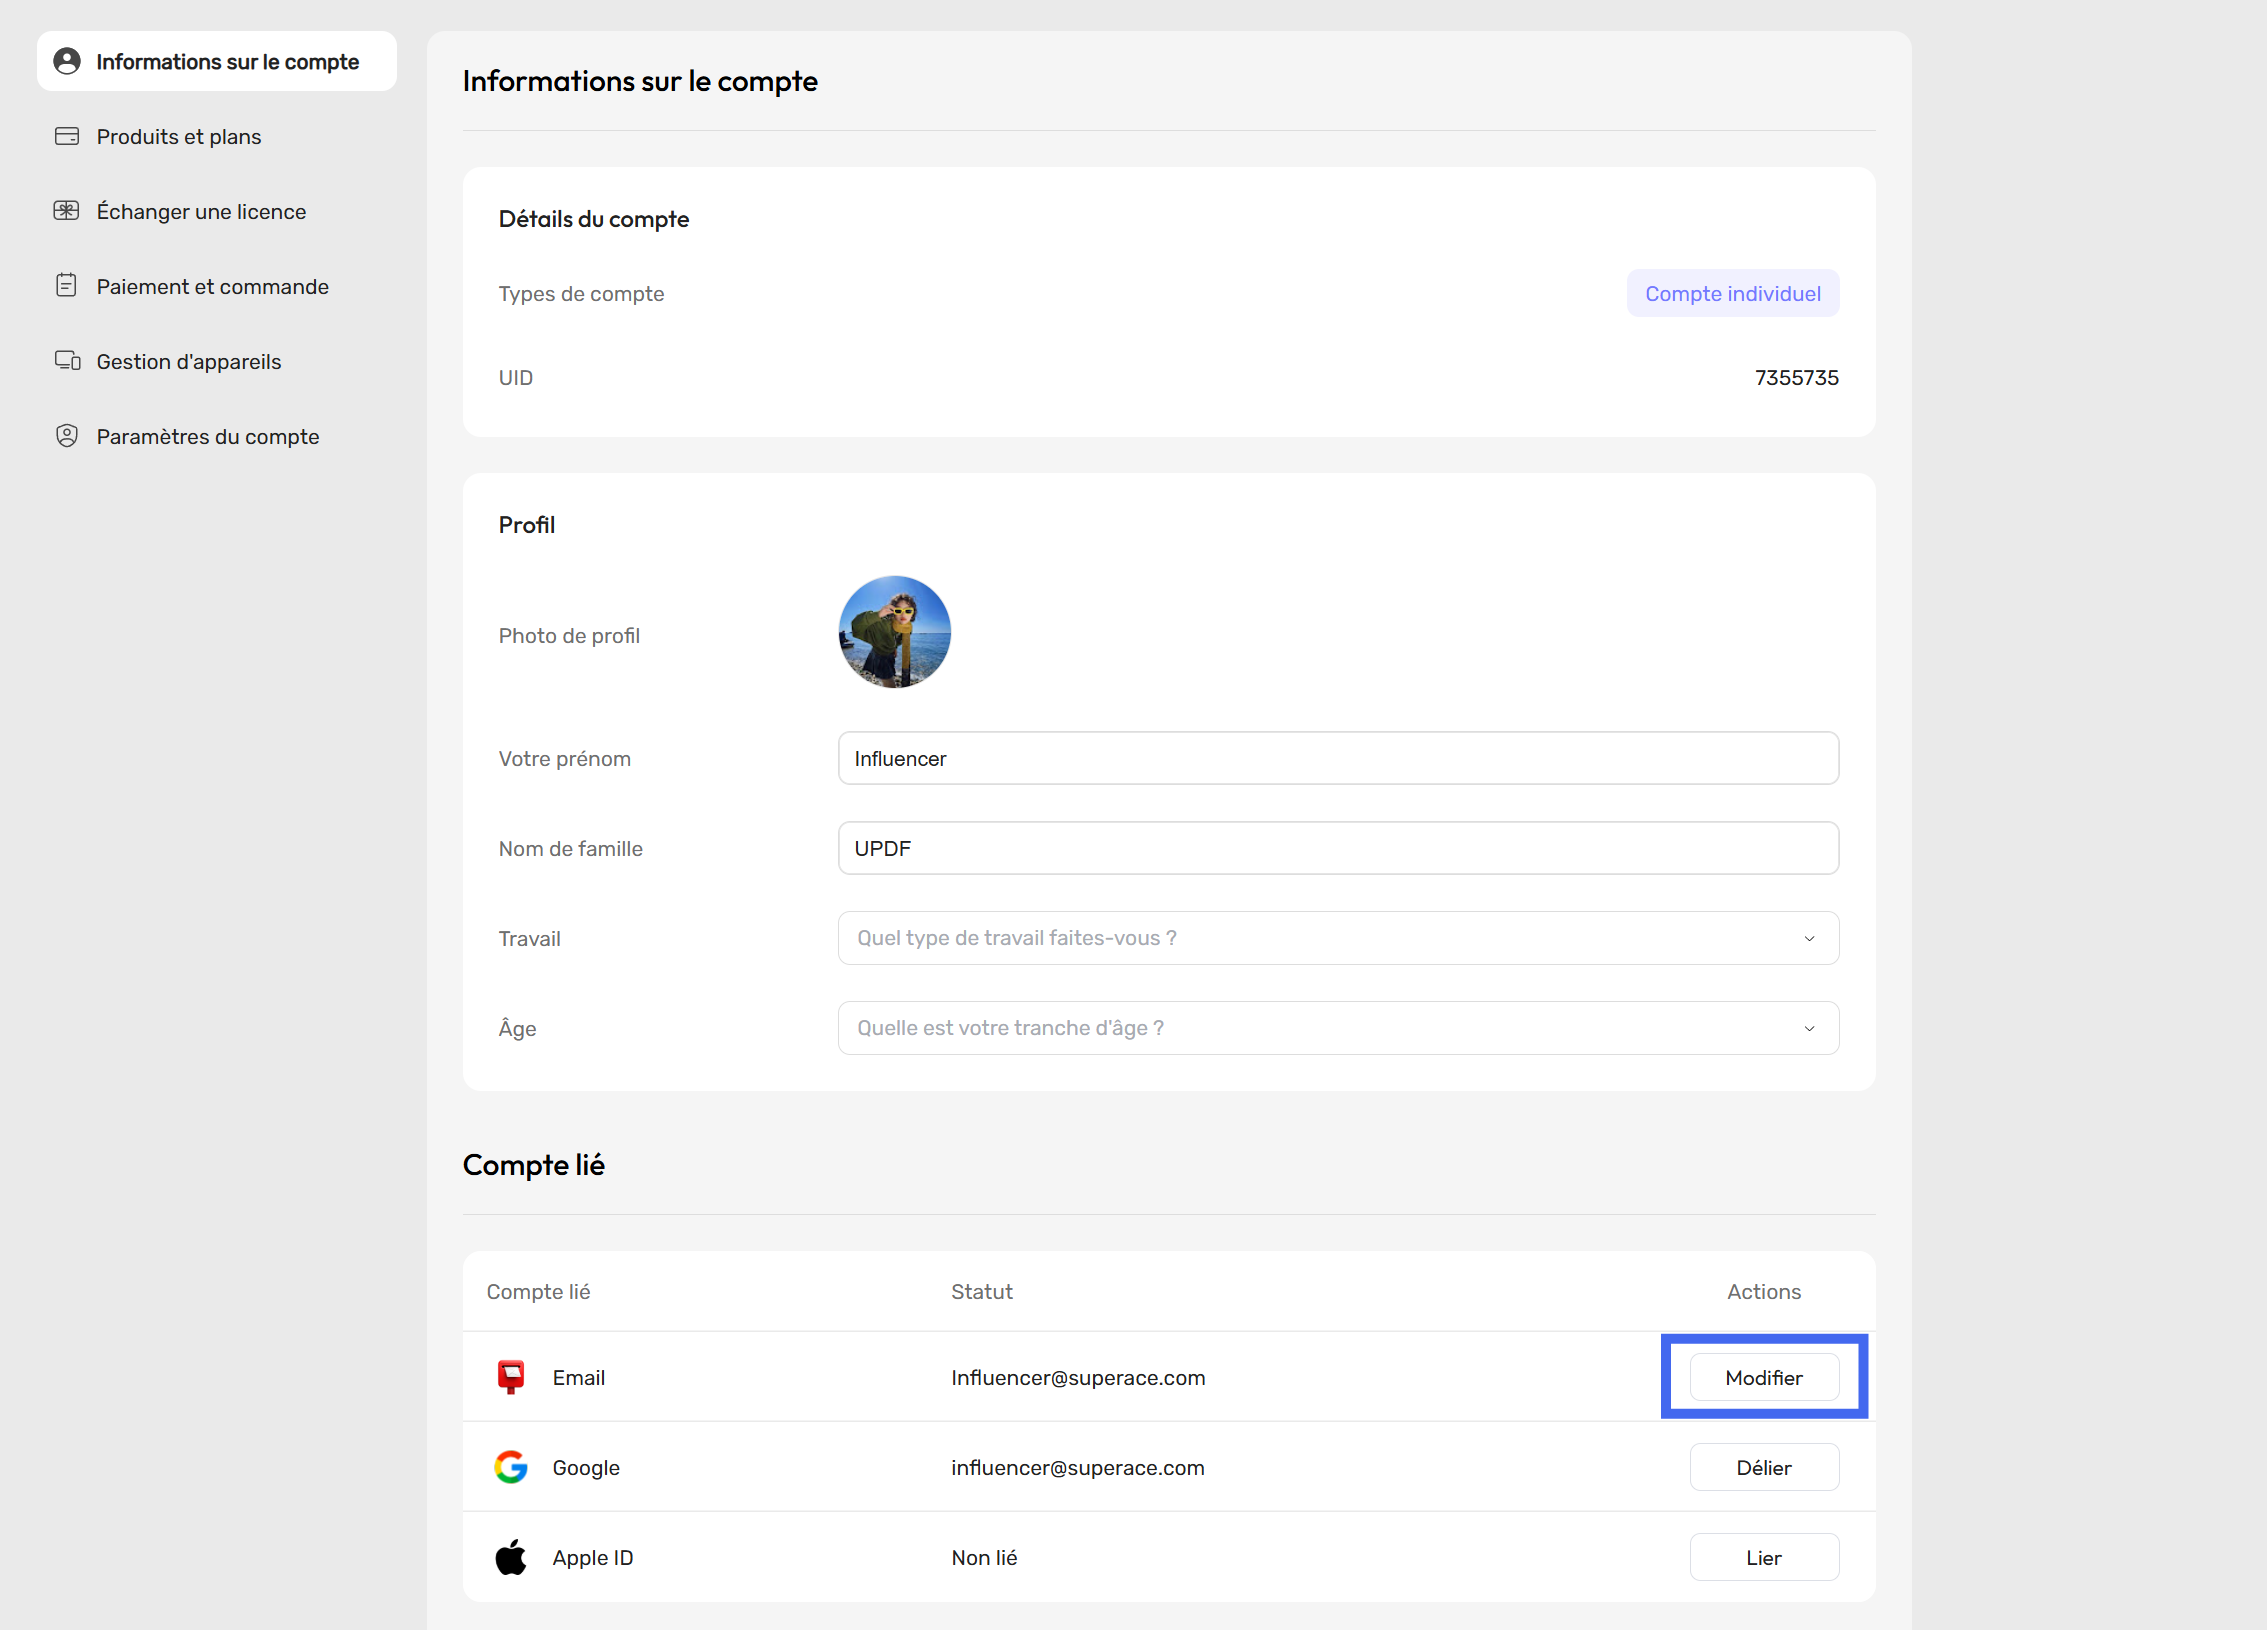This screenshot has width=2267, height=1630.
Task: Click the profile photo avatar
Action: (x=894, y=631)
